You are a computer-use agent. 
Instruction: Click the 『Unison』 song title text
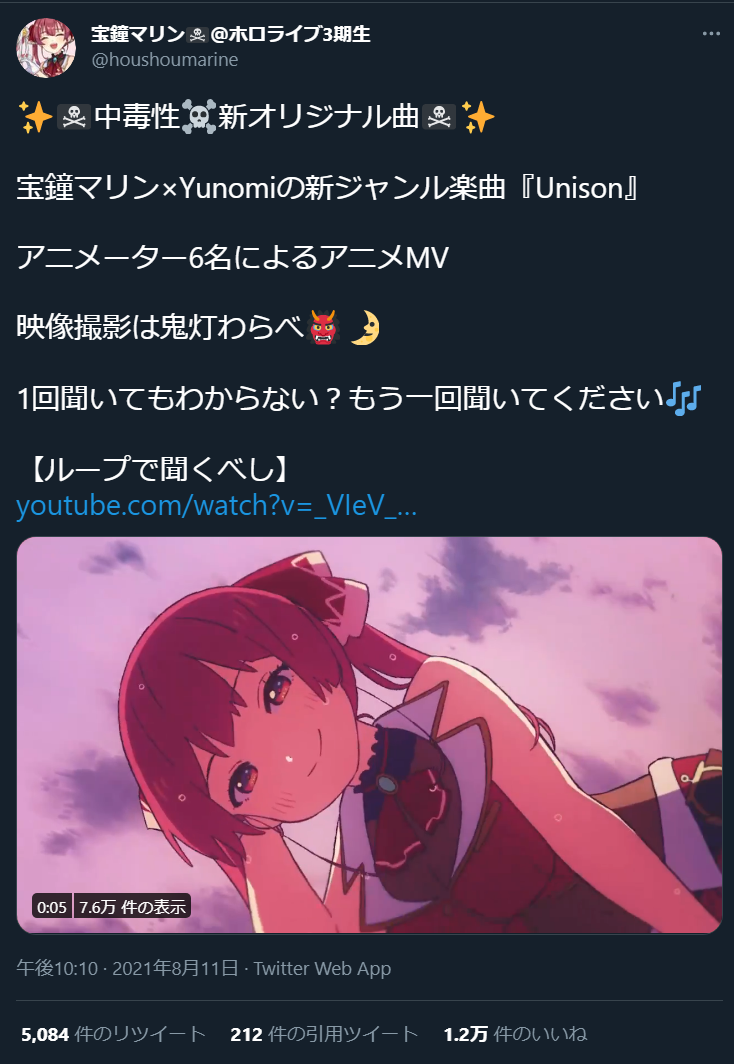pos(579,188)
